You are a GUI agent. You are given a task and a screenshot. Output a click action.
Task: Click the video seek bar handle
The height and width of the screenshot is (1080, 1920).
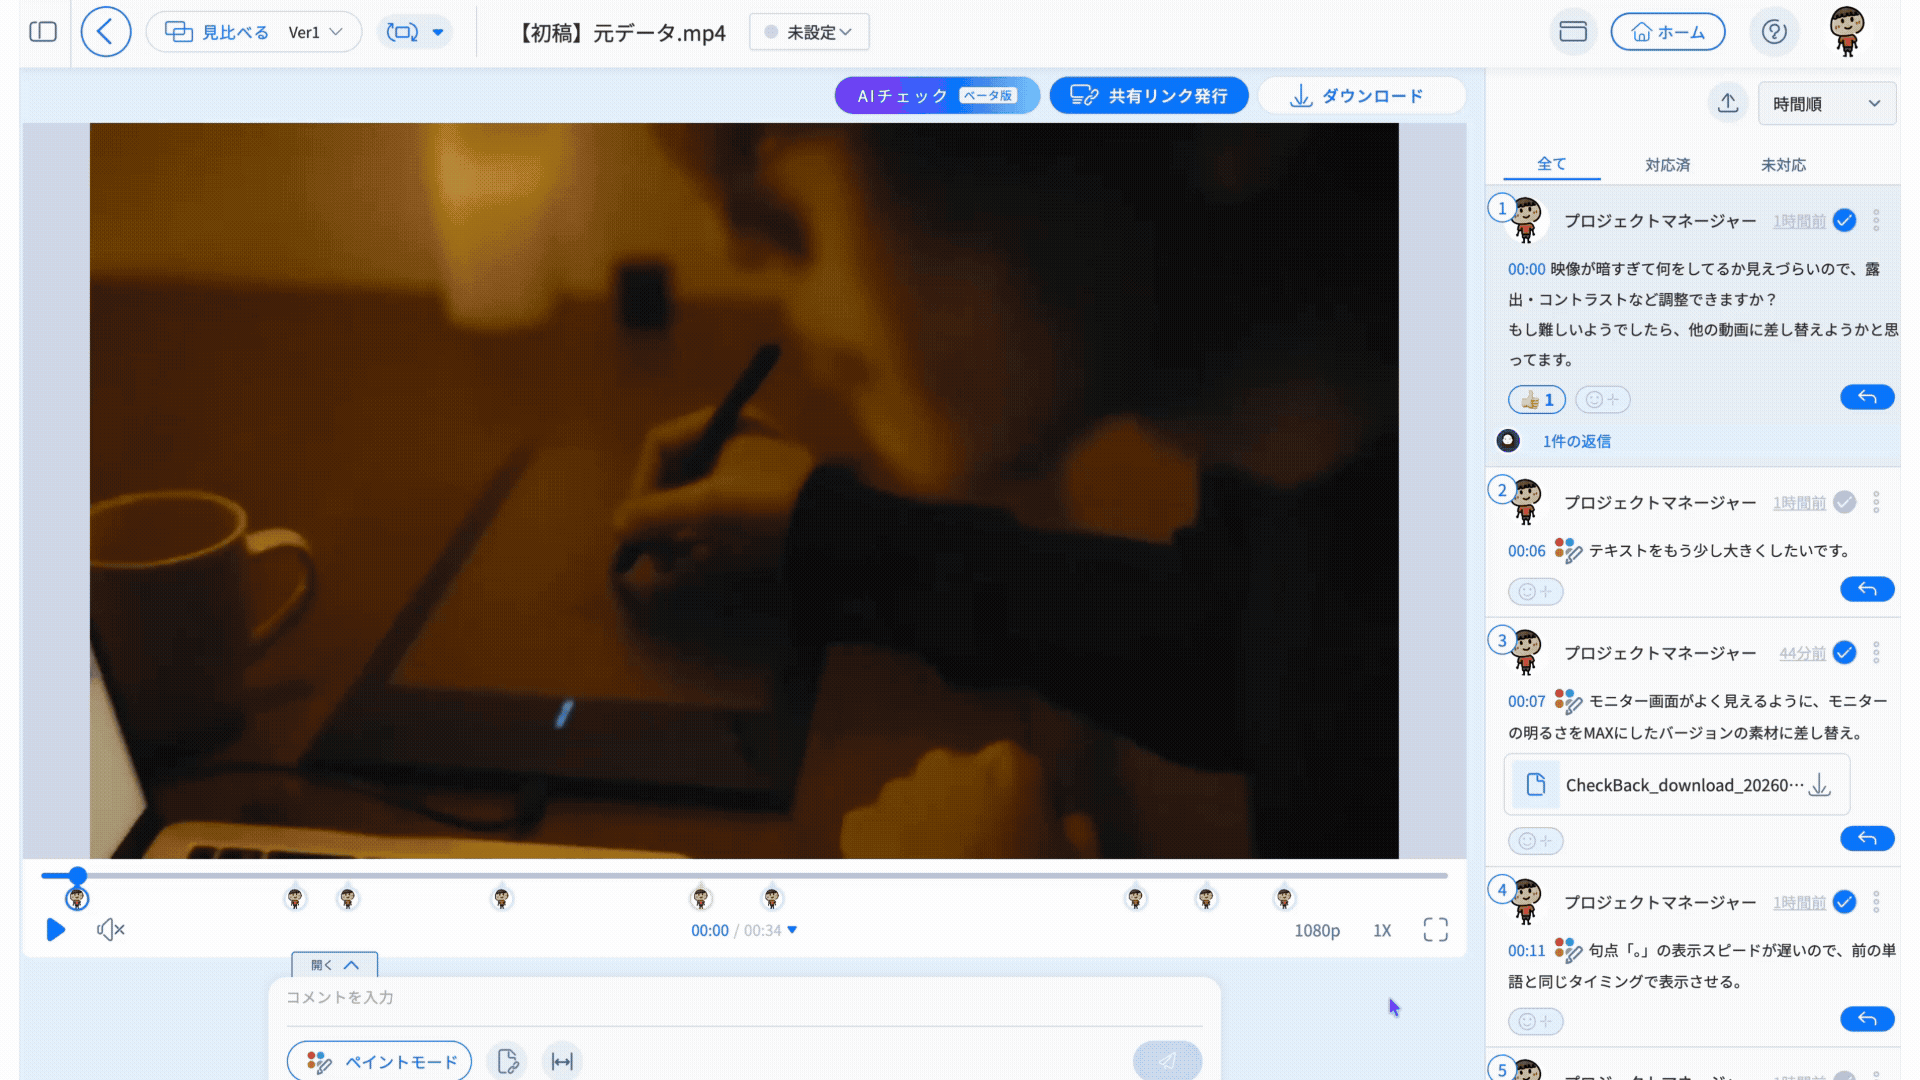pyautogui.click(x=77, y=875)
